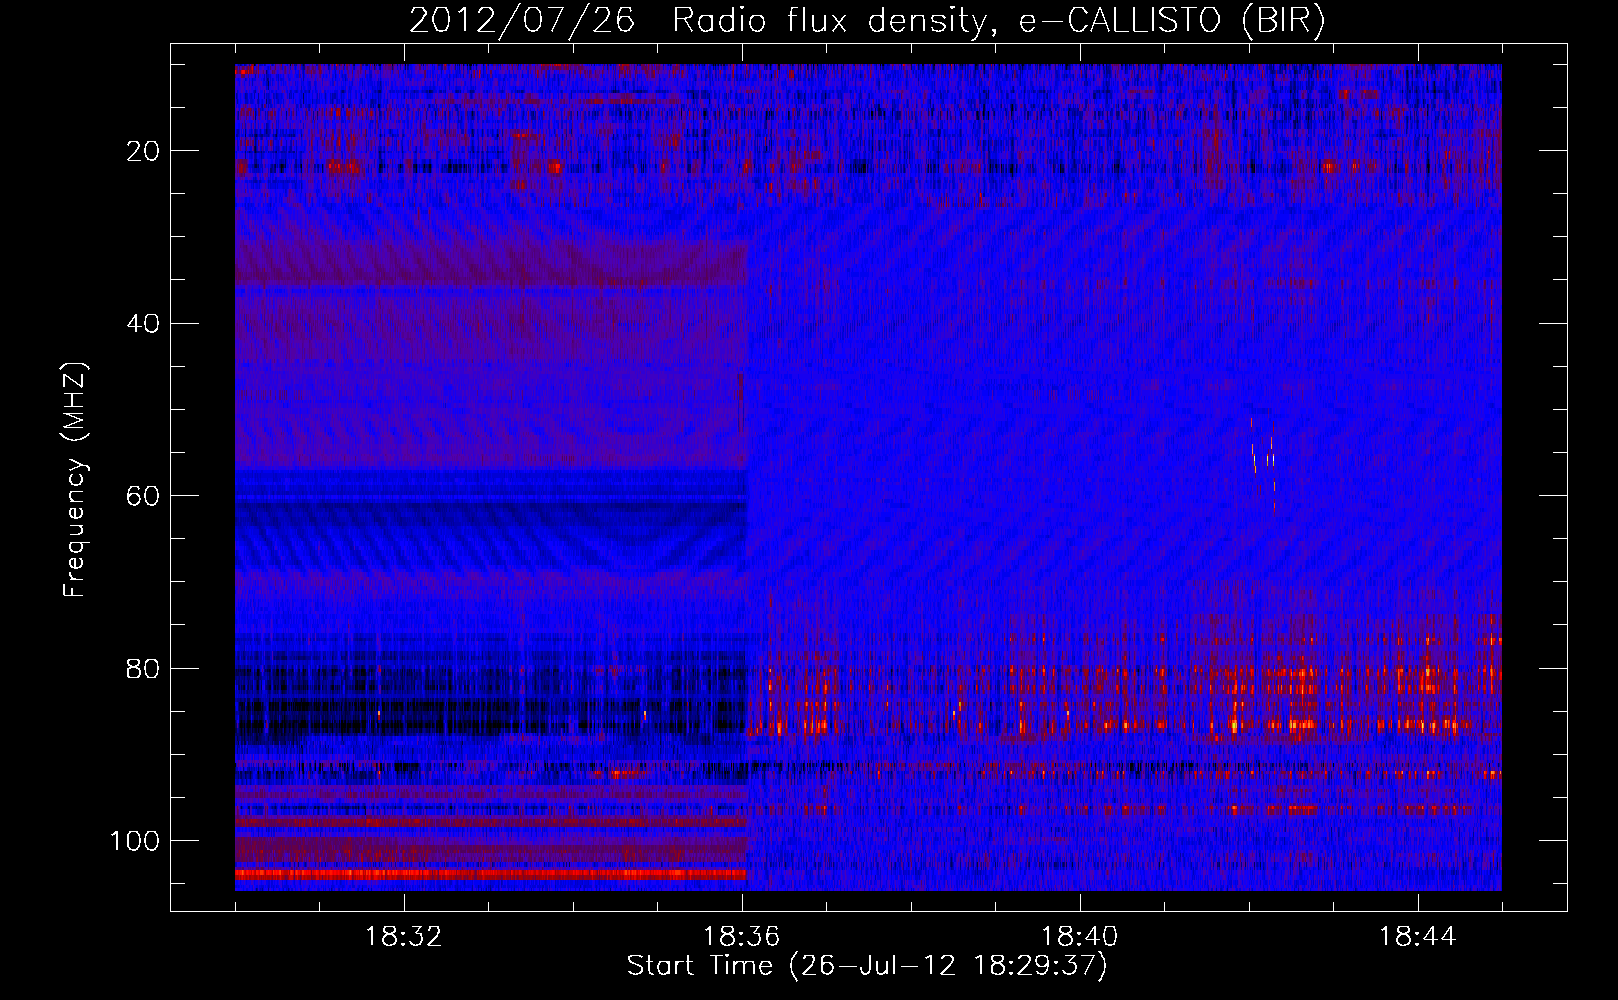Click the 80 MHz frequency tick label
The image size is (1618, 1000).
coord(144,669)
